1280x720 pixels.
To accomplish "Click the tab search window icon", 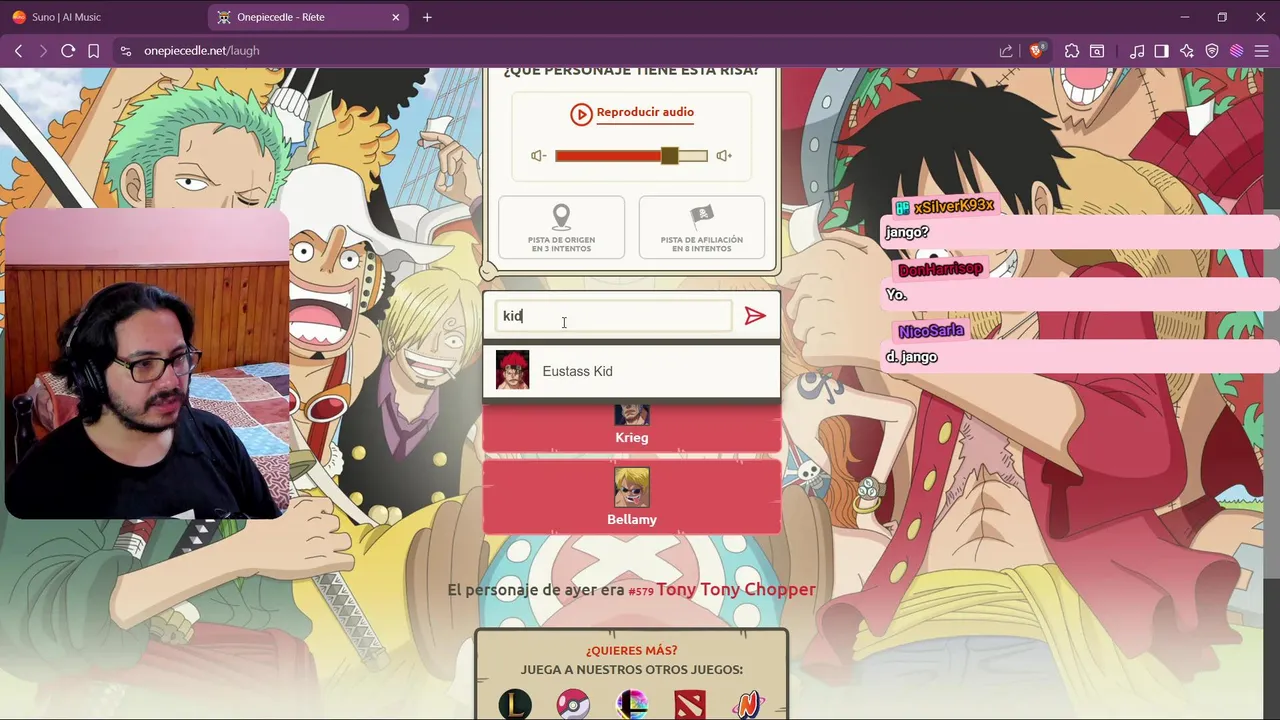I will point(1097,51).
